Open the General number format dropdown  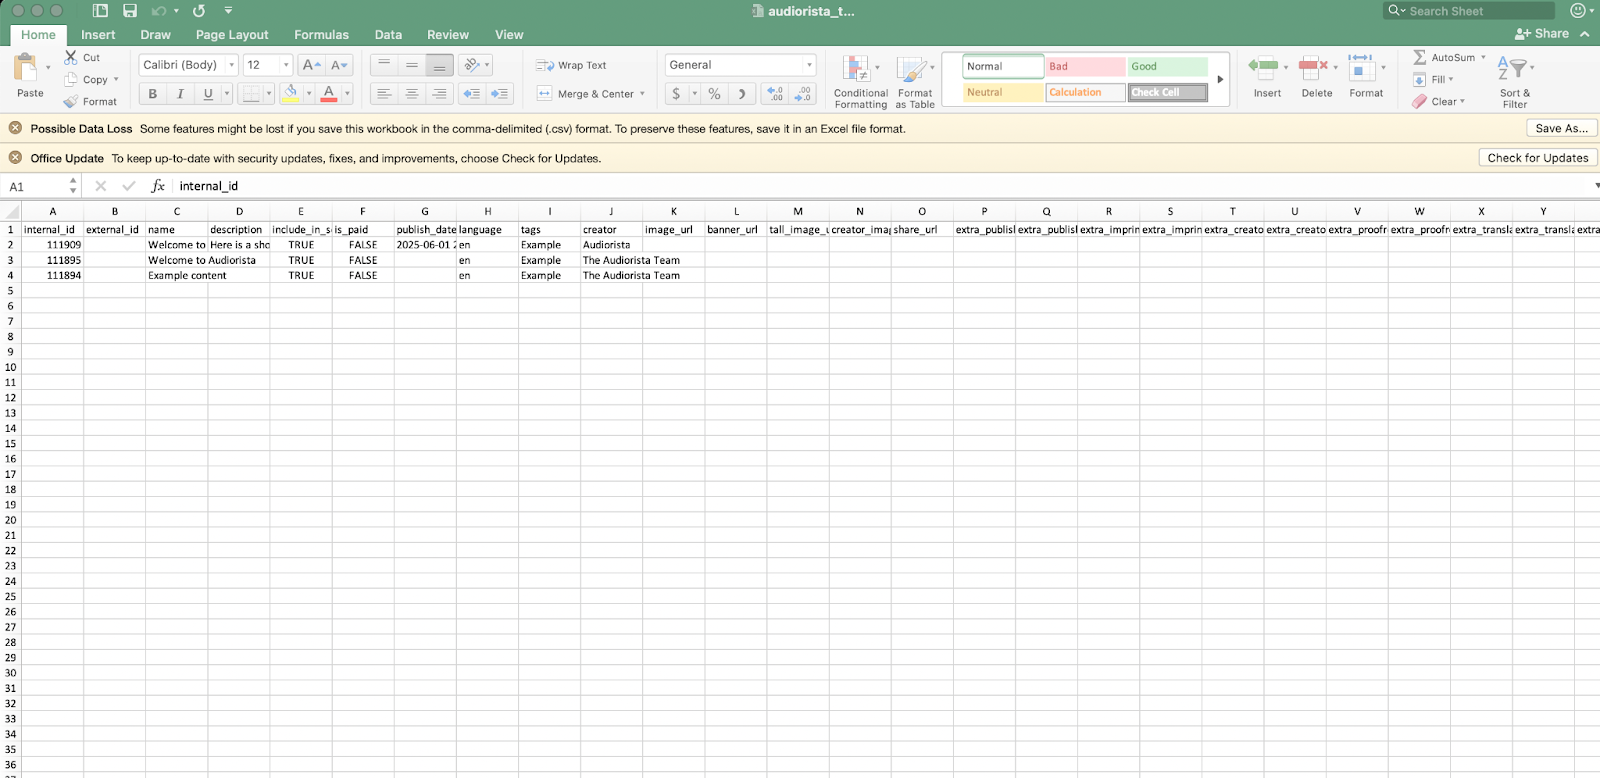pos(809,65)
